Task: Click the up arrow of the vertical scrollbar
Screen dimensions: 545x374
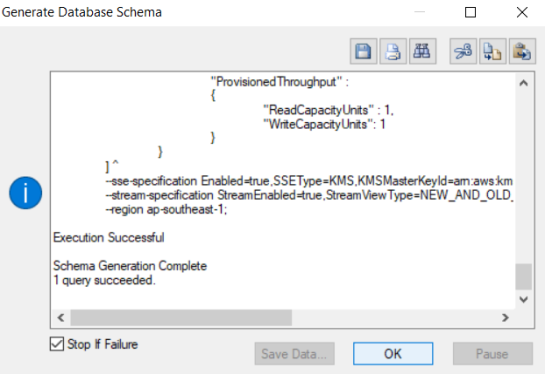Action: [x=523, y=83]
